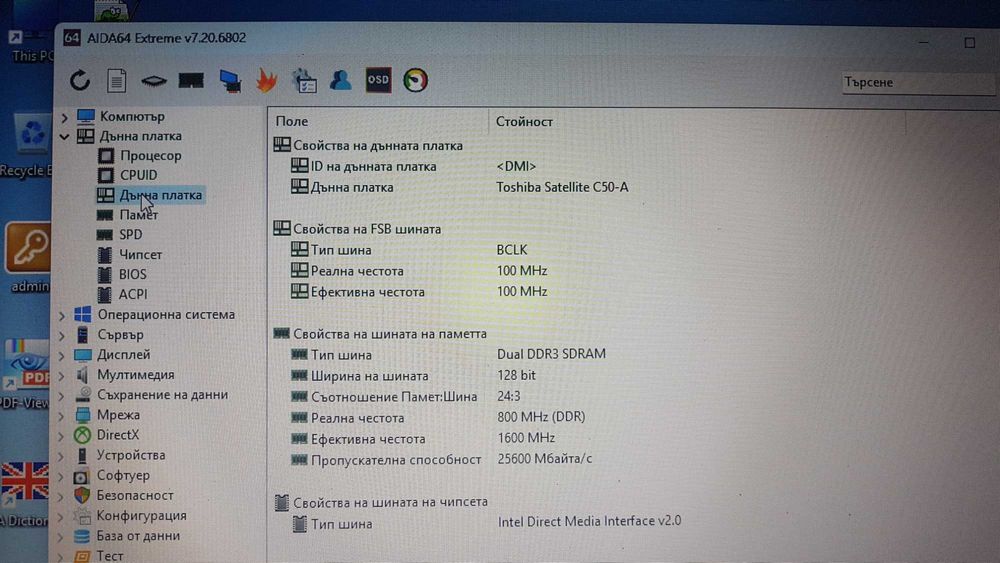
Task: Click the computer monitor toolbar icon
Action: (230, 81)
